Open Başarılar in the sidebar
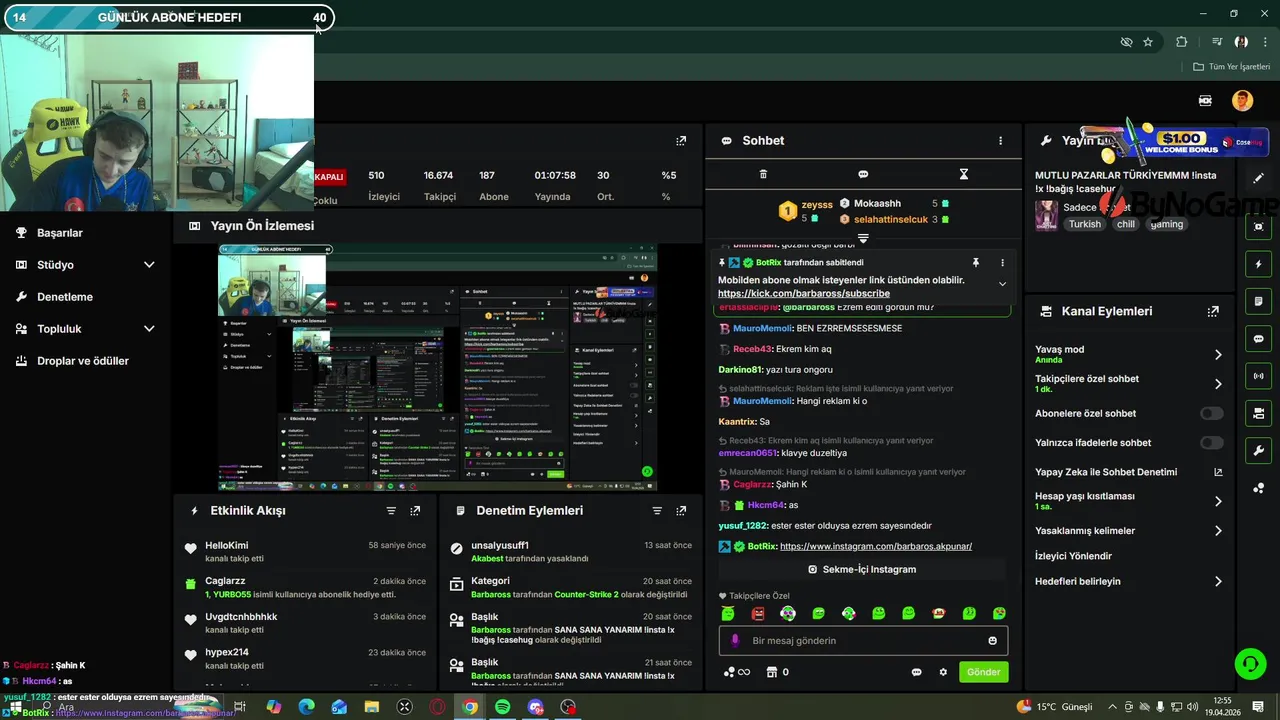This screenshot has height=720, width=1280. tap(60, 233)
